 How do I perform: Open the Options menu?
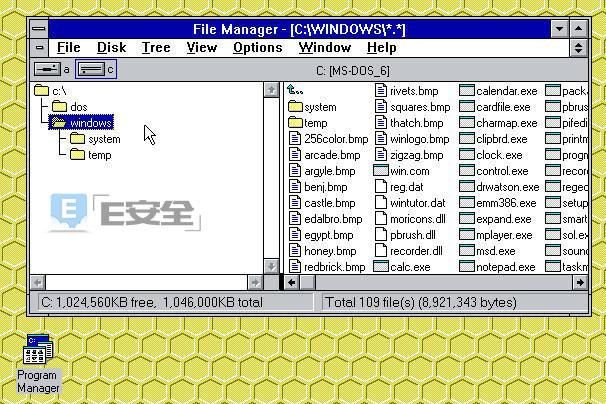[x=258, y=48]
